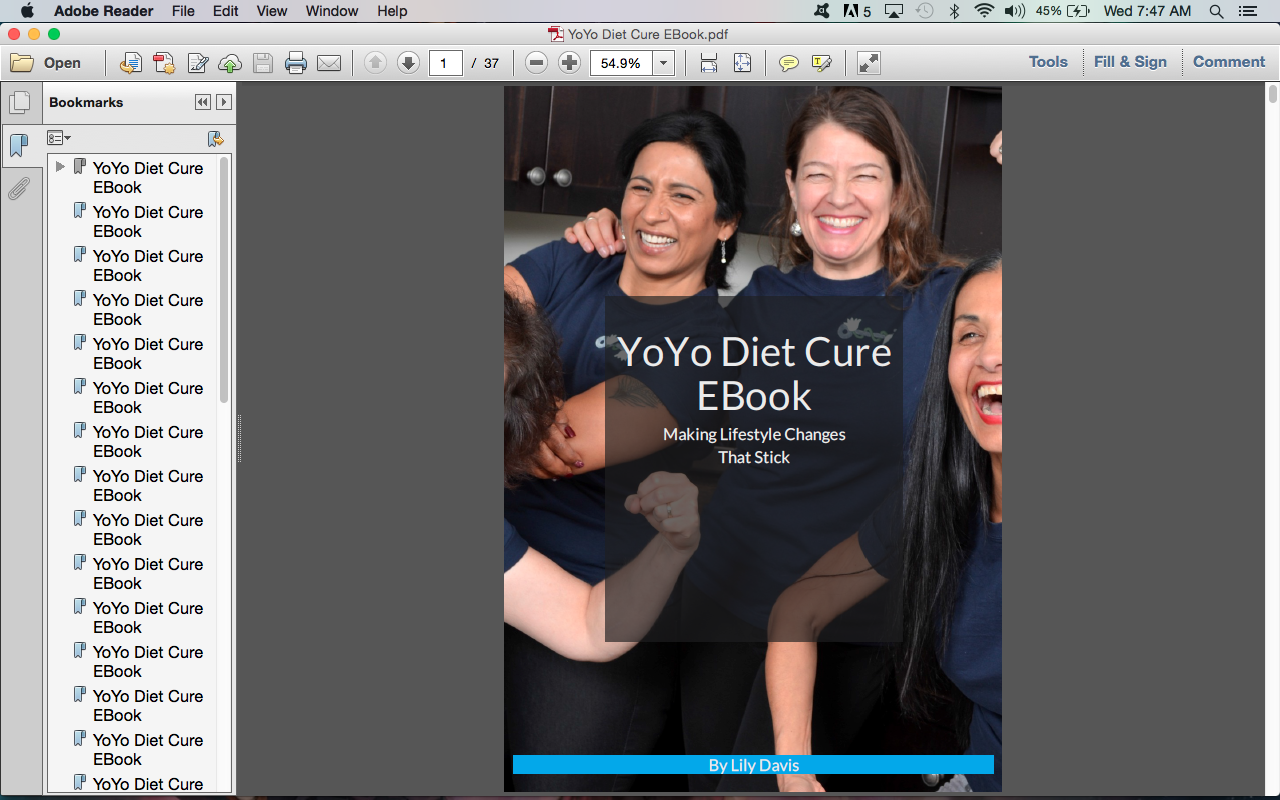Email the file using the envelope icon
Screen dimensions: 1280x800
[x=329, y=64]
